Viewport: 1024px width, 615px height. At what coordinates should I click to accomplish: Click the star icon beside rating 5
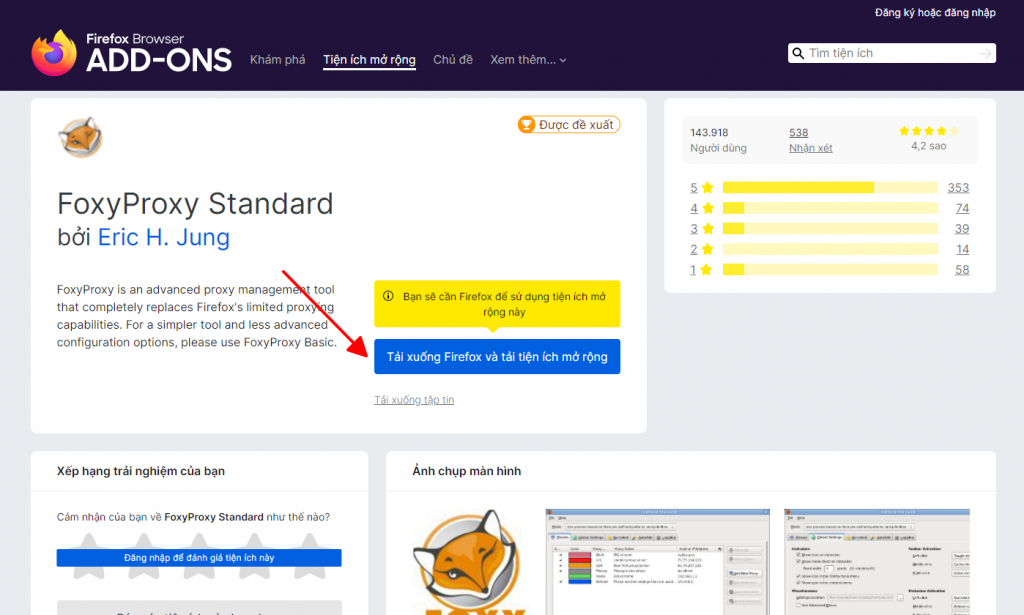click(708, 188)
